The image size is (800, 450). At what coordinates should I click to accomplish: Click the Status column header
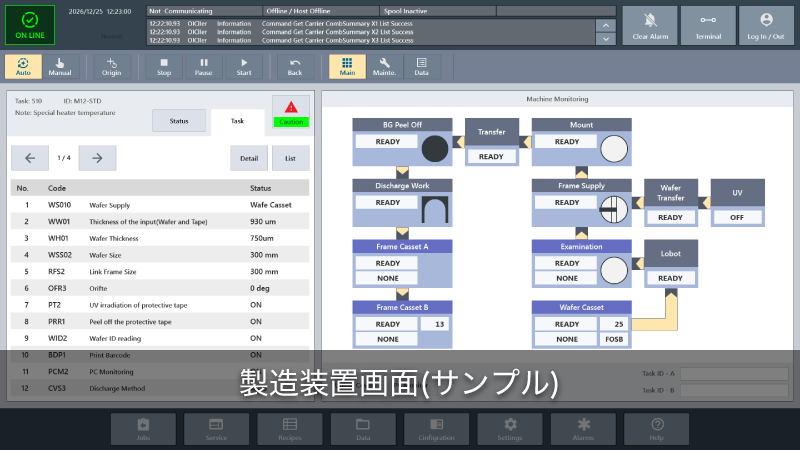point(260,188)
